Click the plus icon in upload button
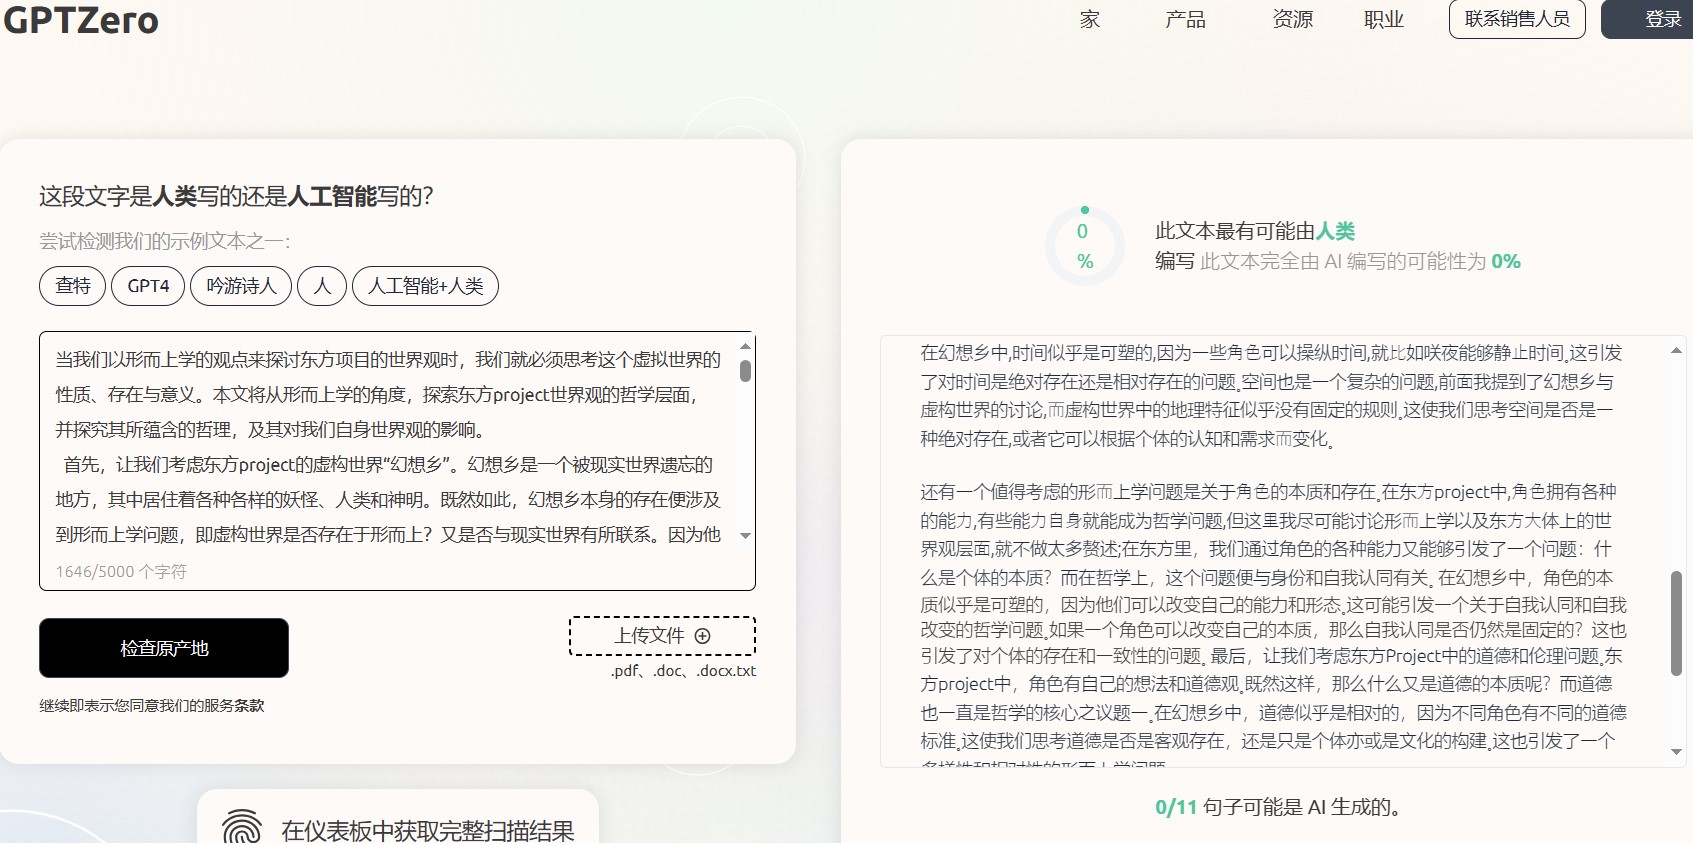The image size is (1693, 845). pos(702,636)
